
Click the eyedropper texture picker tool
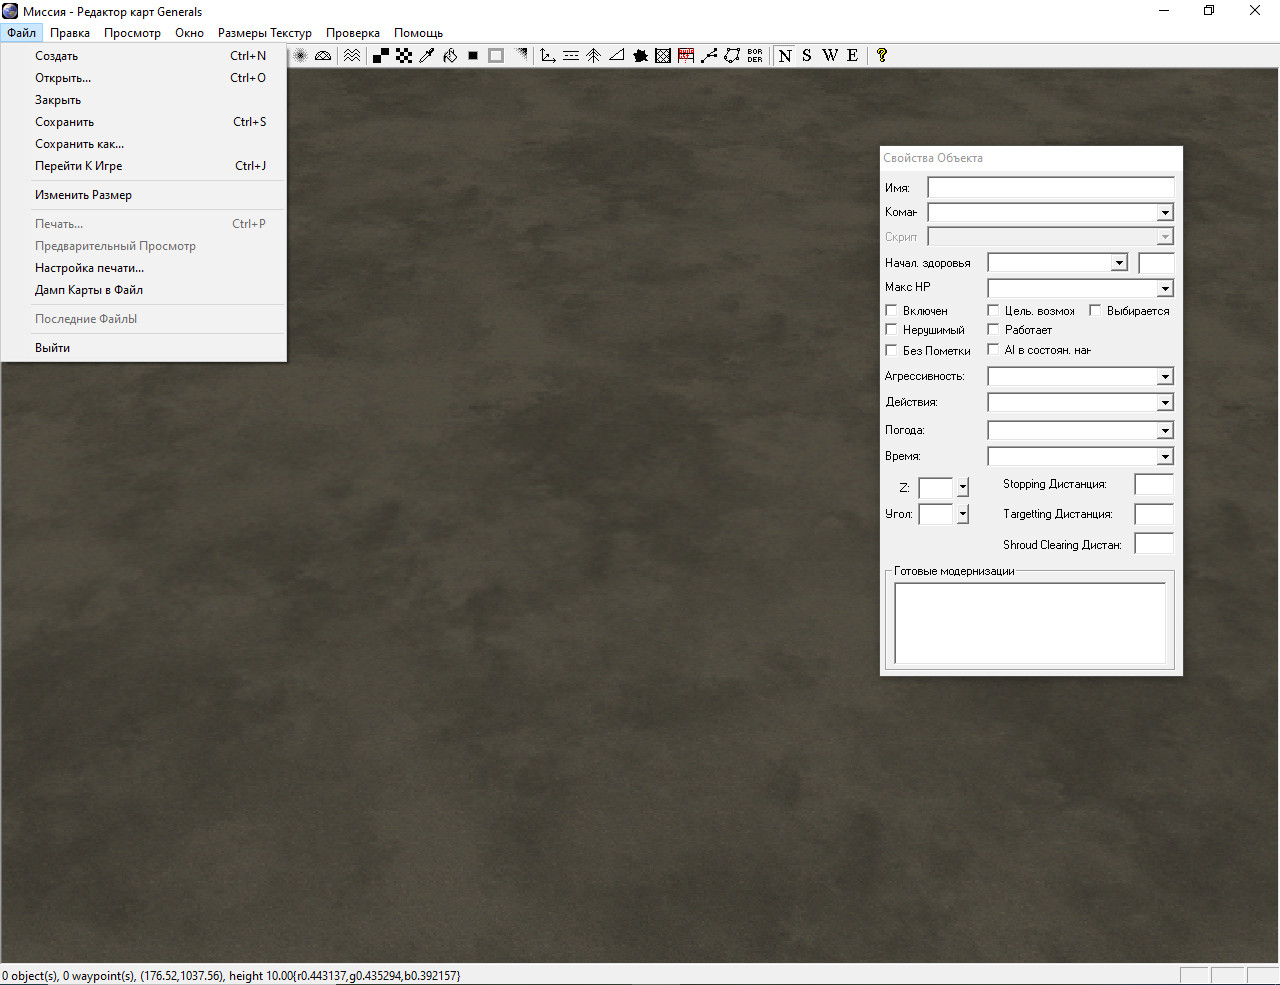point(427,56)
